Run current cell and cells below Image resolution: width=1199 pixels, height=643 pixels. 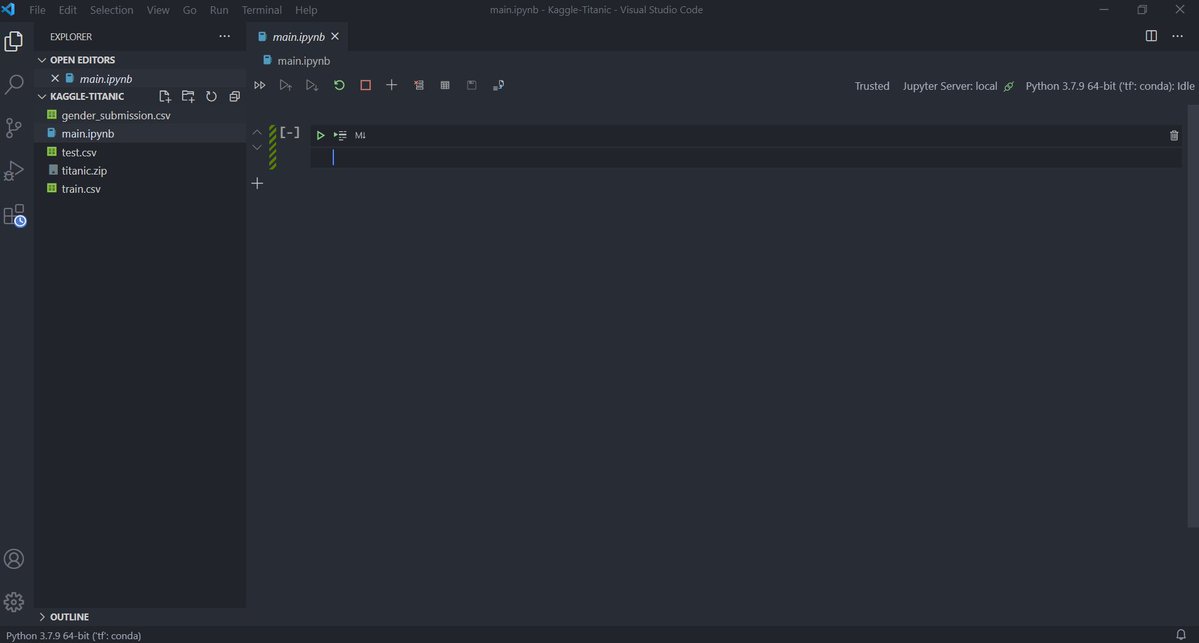[x=312, y=85]
